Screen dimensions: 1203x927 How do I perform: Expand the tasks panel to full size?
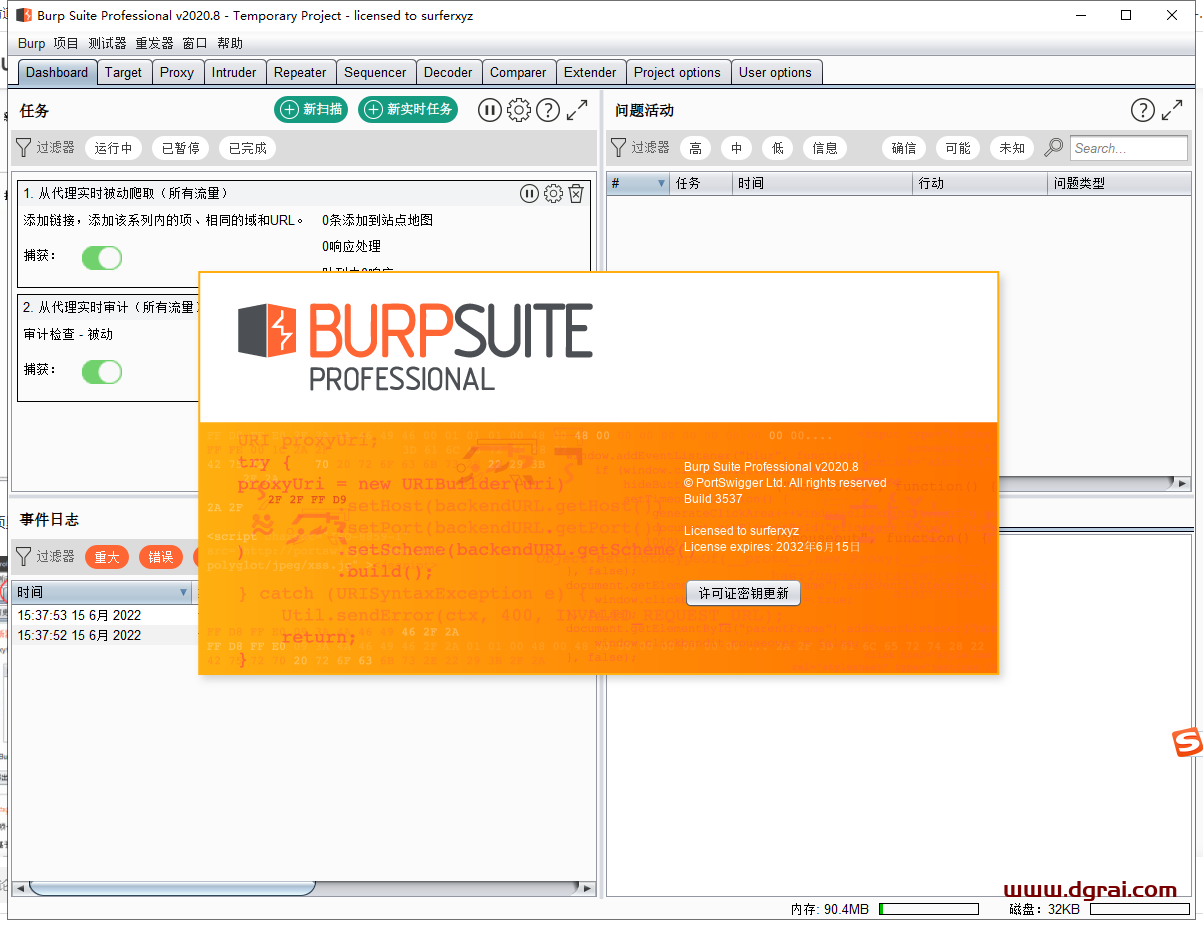click(577, 110)
